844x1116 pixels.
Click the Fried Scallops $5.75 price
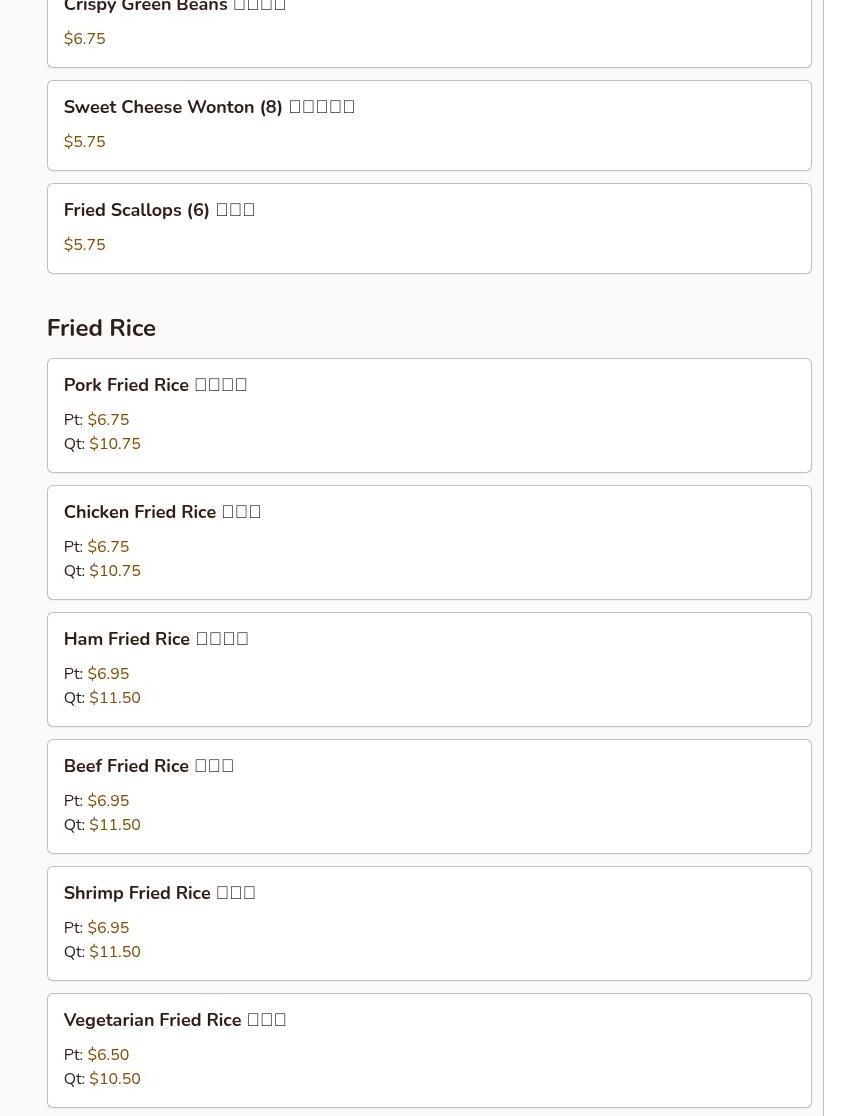pos(85,245)
